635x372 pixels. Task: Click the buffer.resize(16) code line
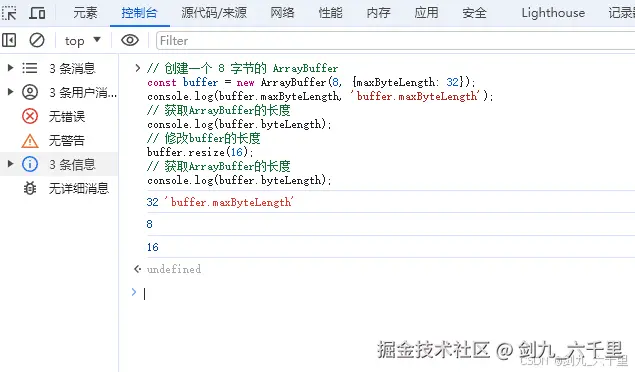(x=200, y=152)
